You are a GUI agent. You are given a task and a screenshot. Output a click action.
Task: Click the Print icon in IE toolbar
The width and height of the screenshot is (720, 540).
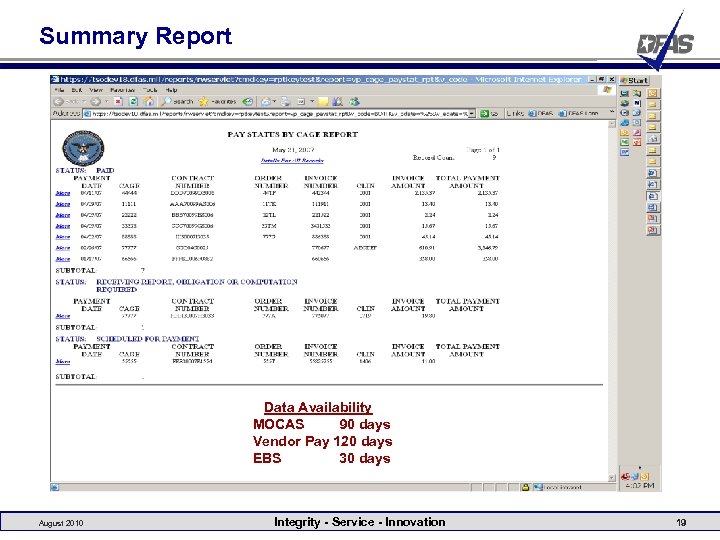click(x=286, y=101)
